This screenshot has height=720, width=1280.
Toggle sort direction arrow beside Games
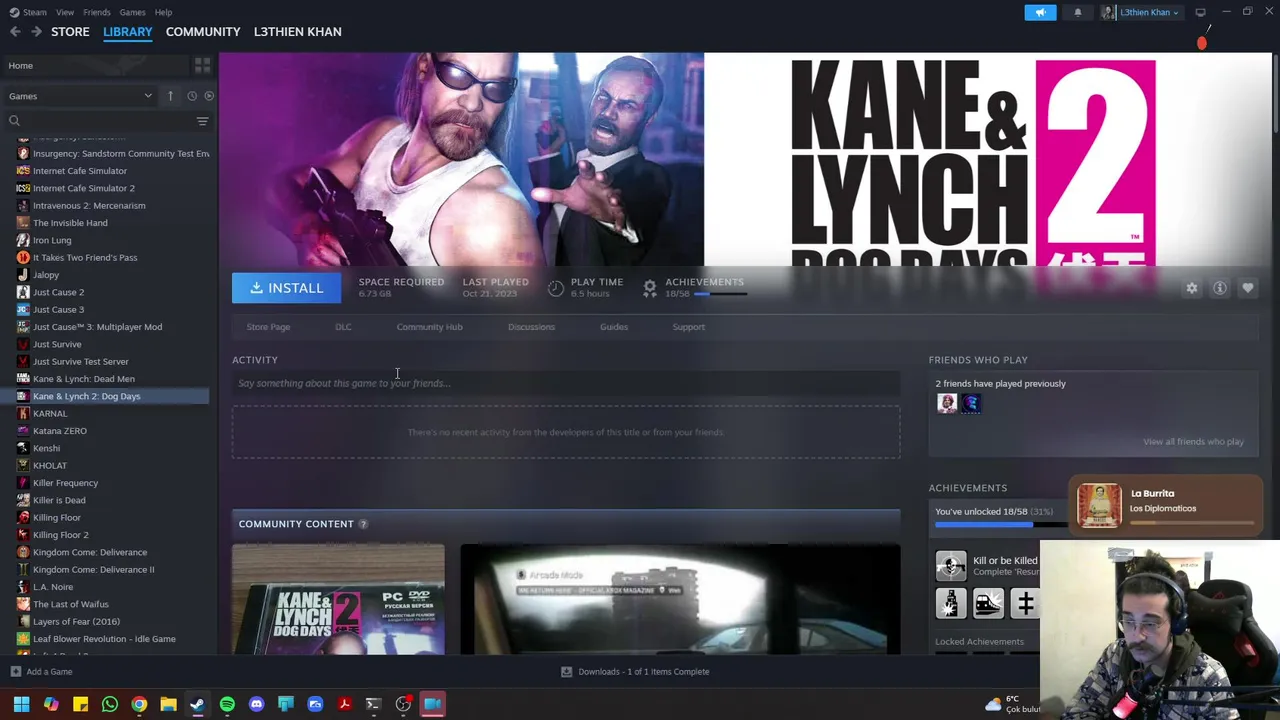point(170,96)
